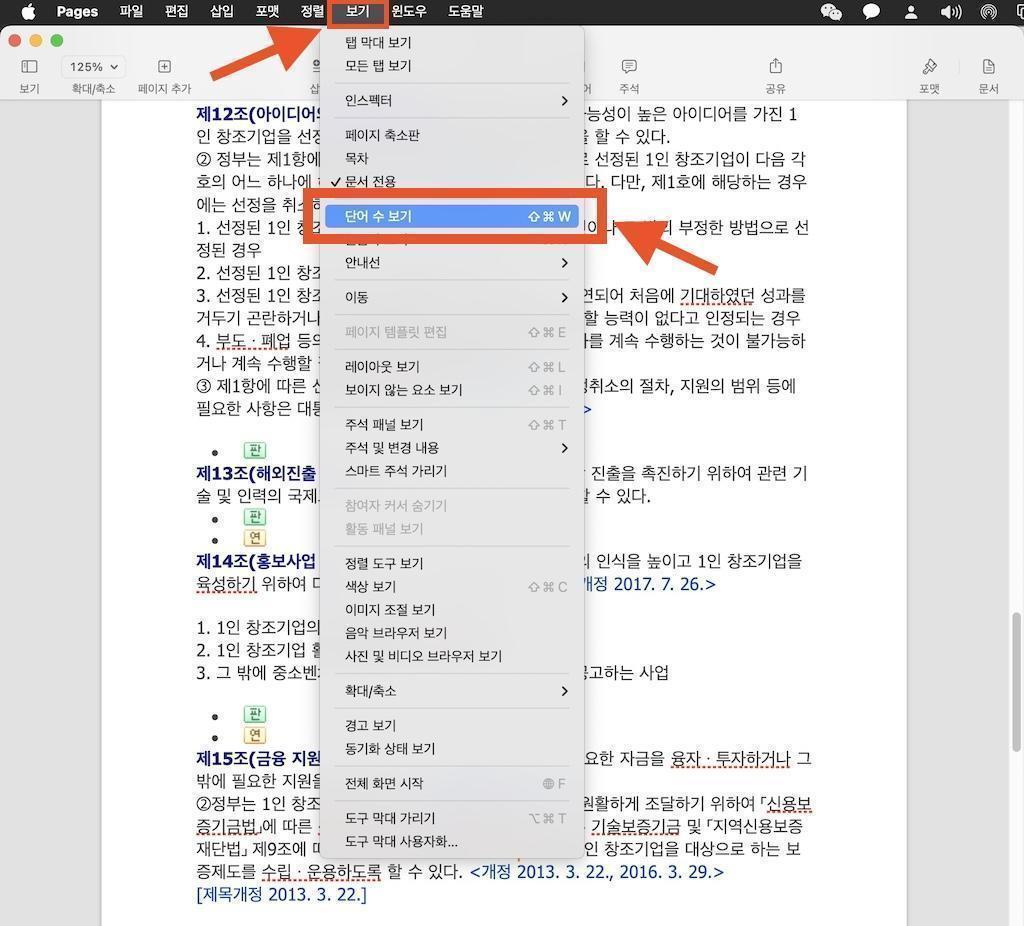This screenshot has height=926, width=1024.
Task: Click the 연 badge above 제15조
Action: [x=255, y=735]
